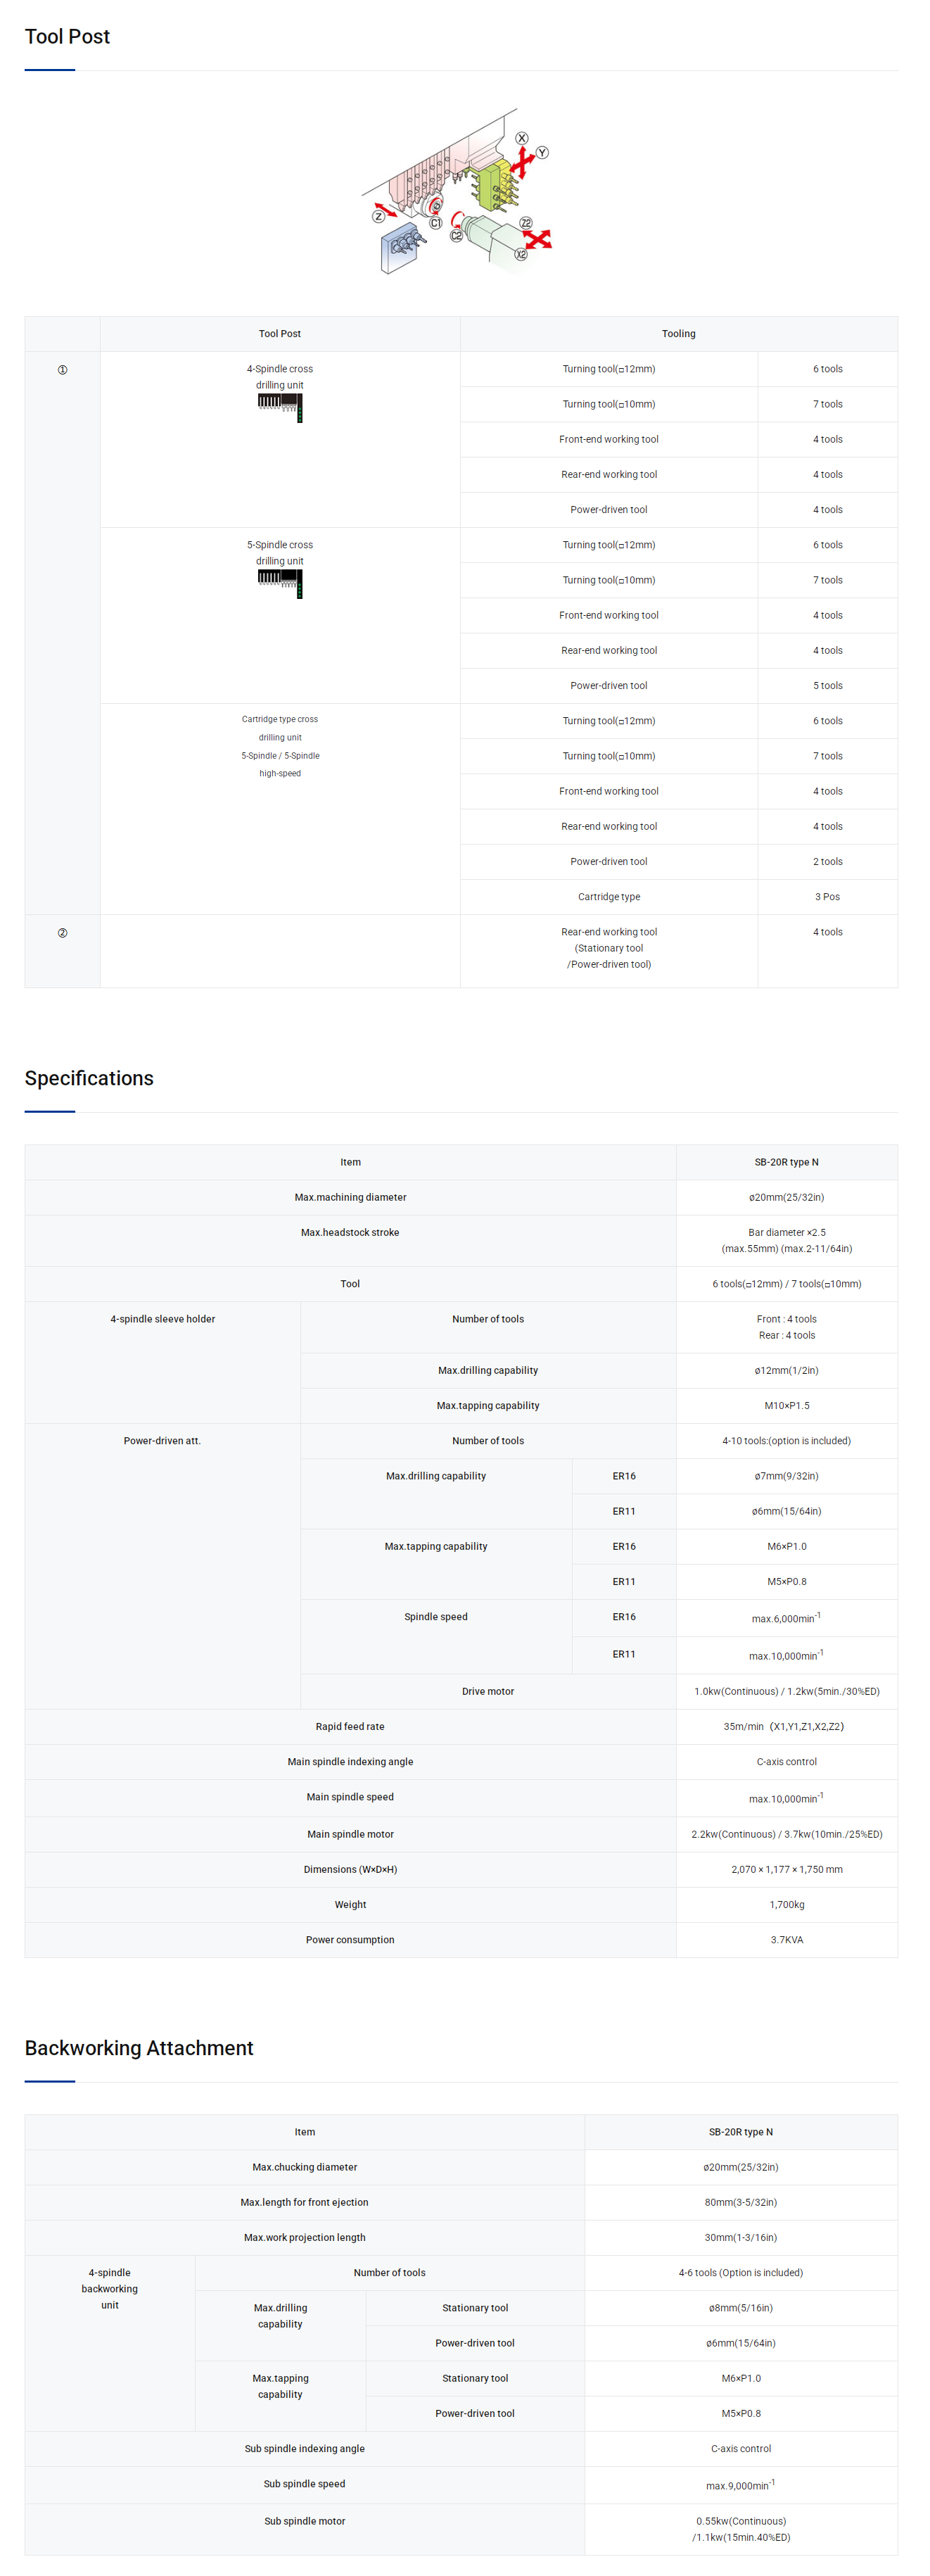Click the blue 4-spindle sleeve holder illustration
Screen dimensions: 930x2576
400,246
